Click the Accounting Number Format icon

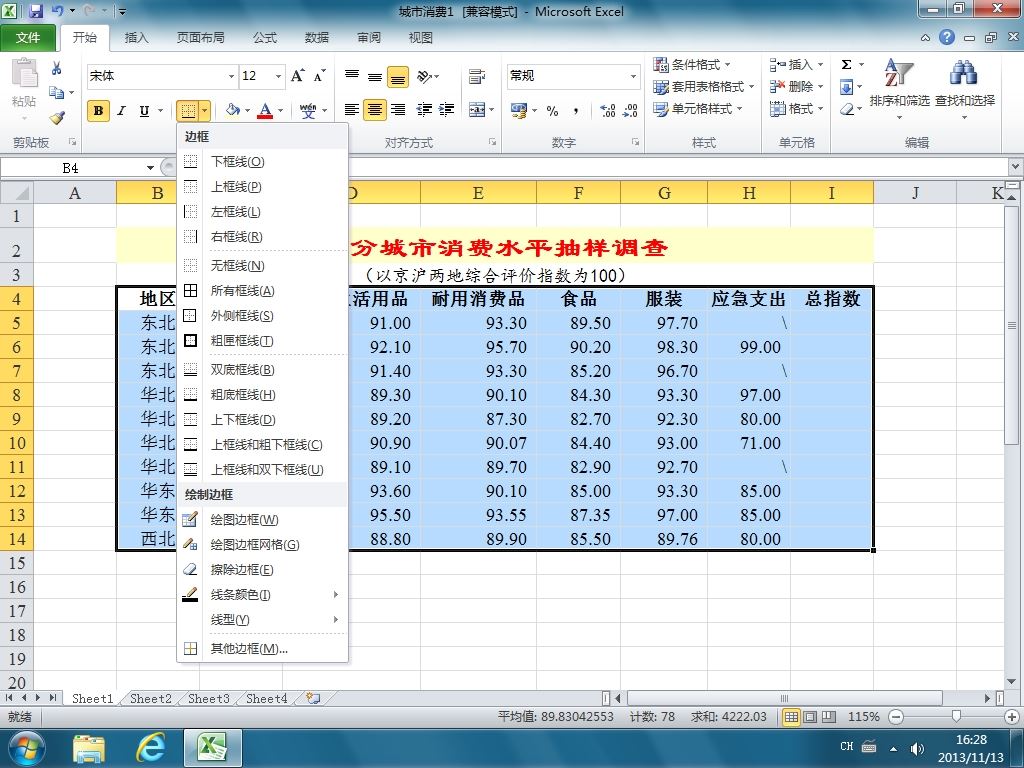(519, 111)
